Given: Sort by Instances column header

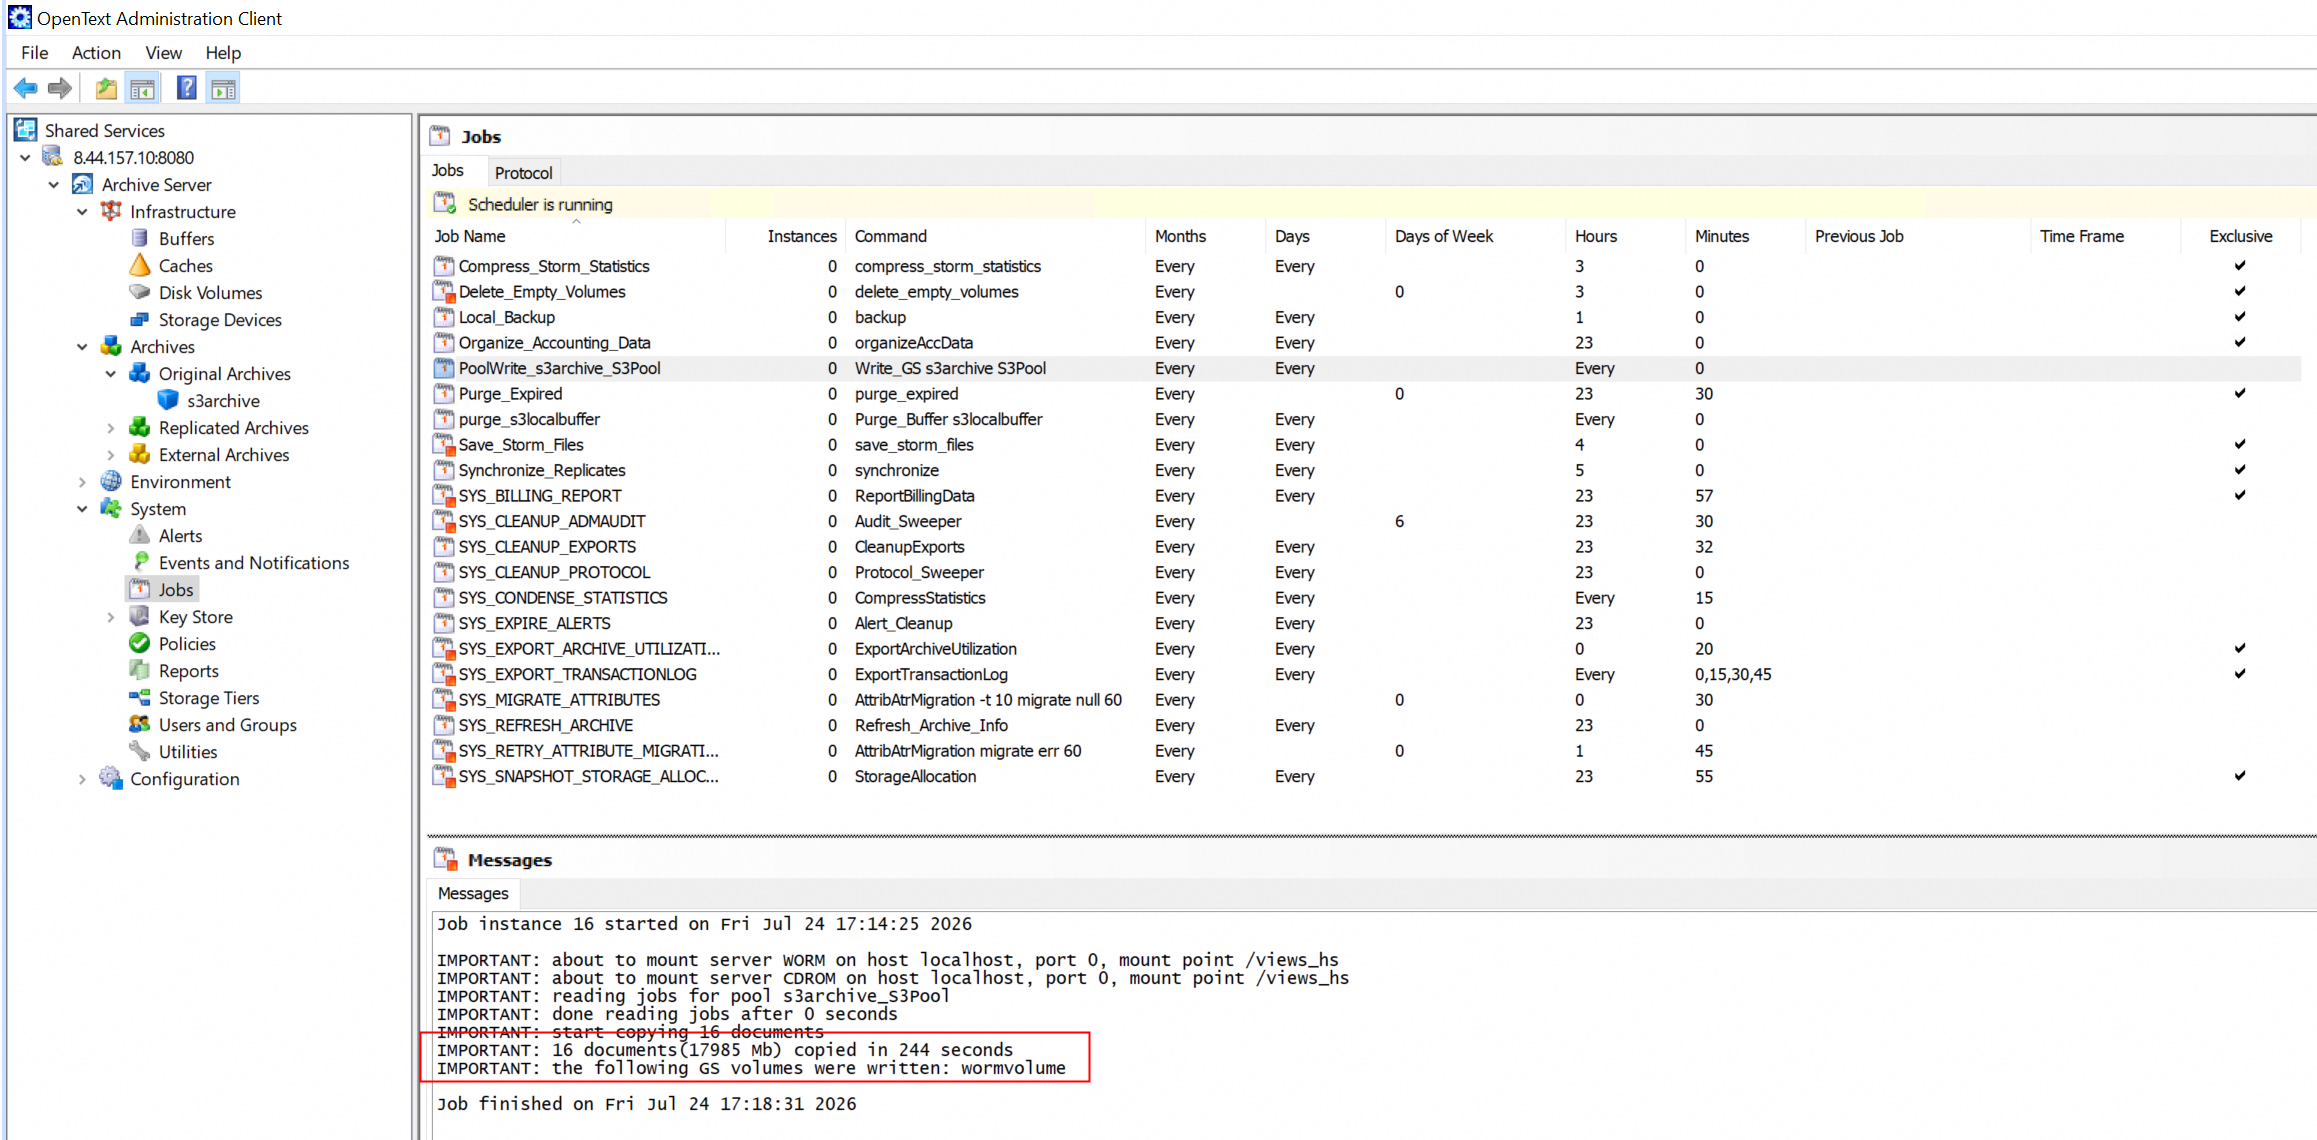Looking at the screenshot, I should (x=785, y=236).
